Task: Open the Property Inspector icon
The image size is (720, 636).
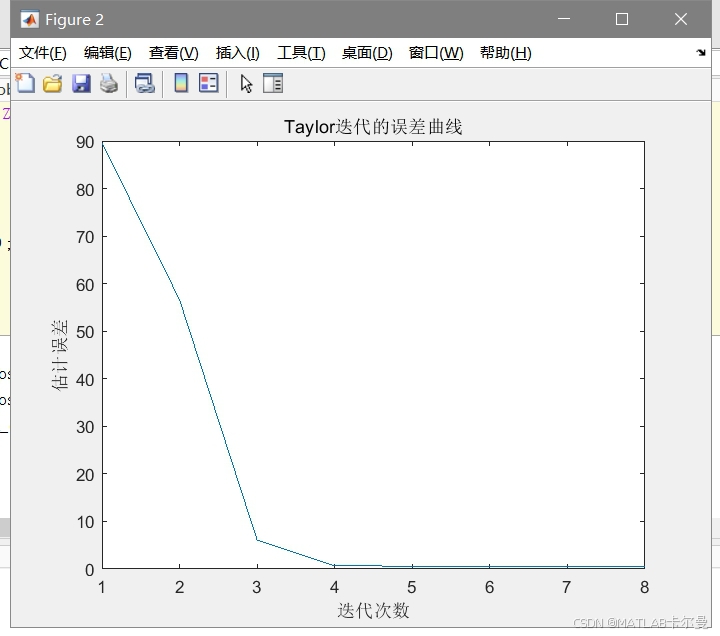Action: click(x=273, y=84)
